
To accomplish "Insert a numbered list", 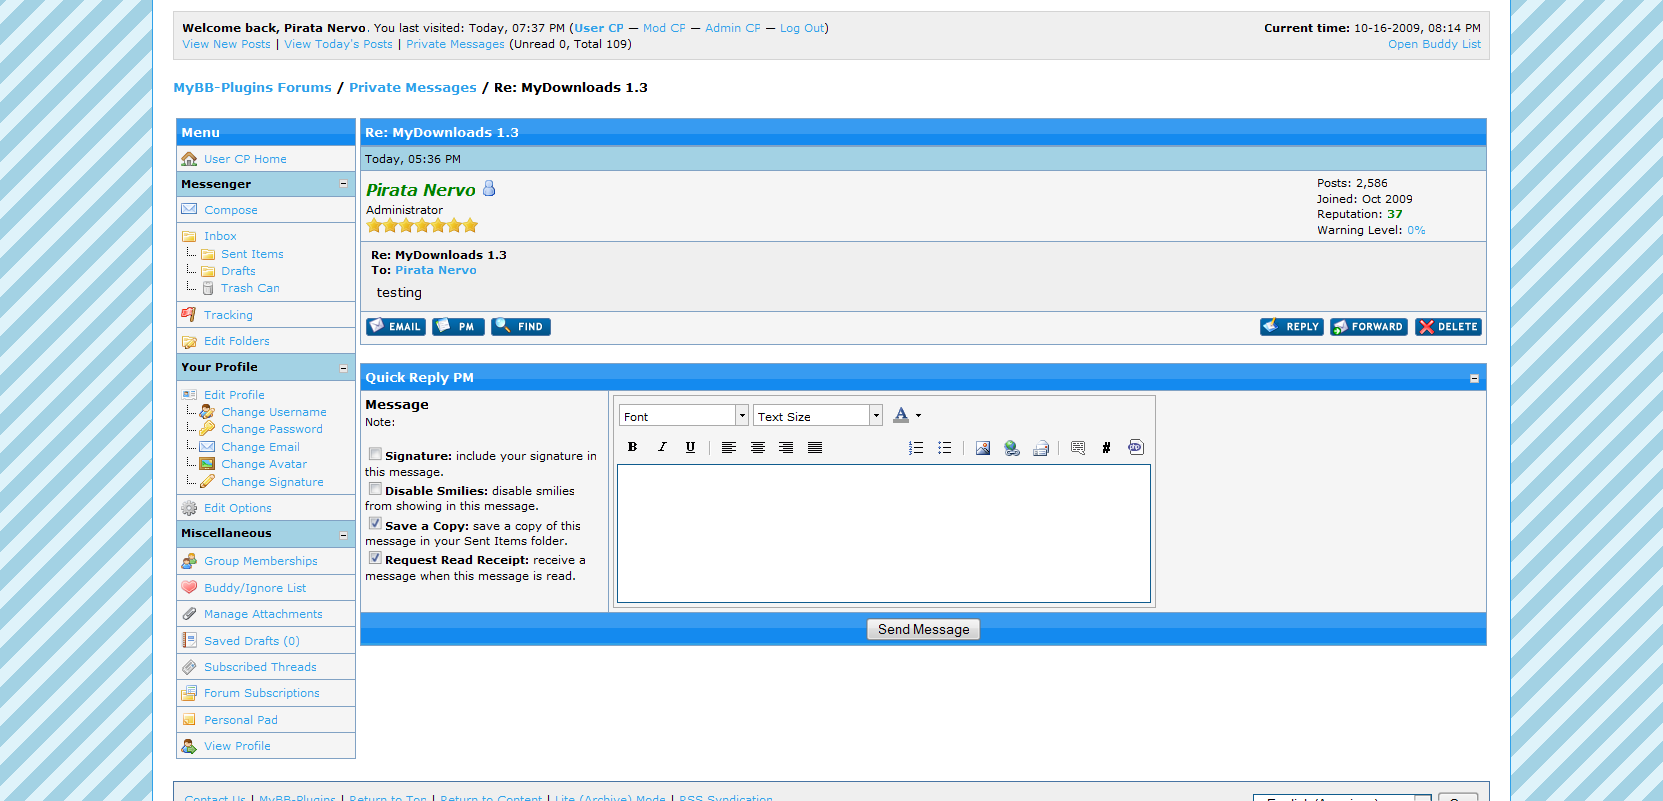I will point(916,447).
